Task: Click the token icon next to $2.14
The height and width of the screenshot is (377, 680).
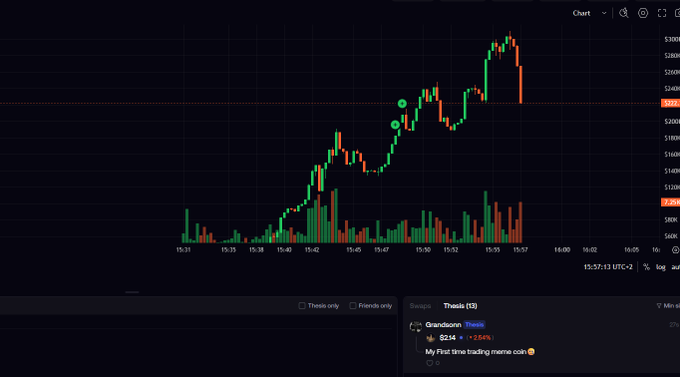Action: pyautogui.click(x=431, y=338)
